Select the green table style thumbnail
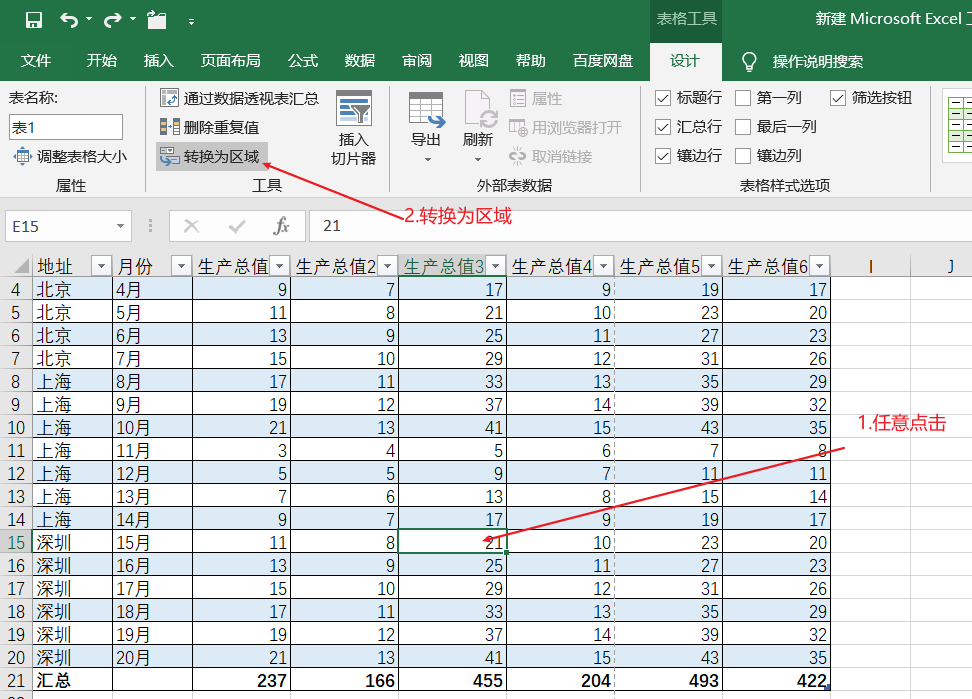The width and height of the screenshot is (972, 699). (x=957, y=125)
